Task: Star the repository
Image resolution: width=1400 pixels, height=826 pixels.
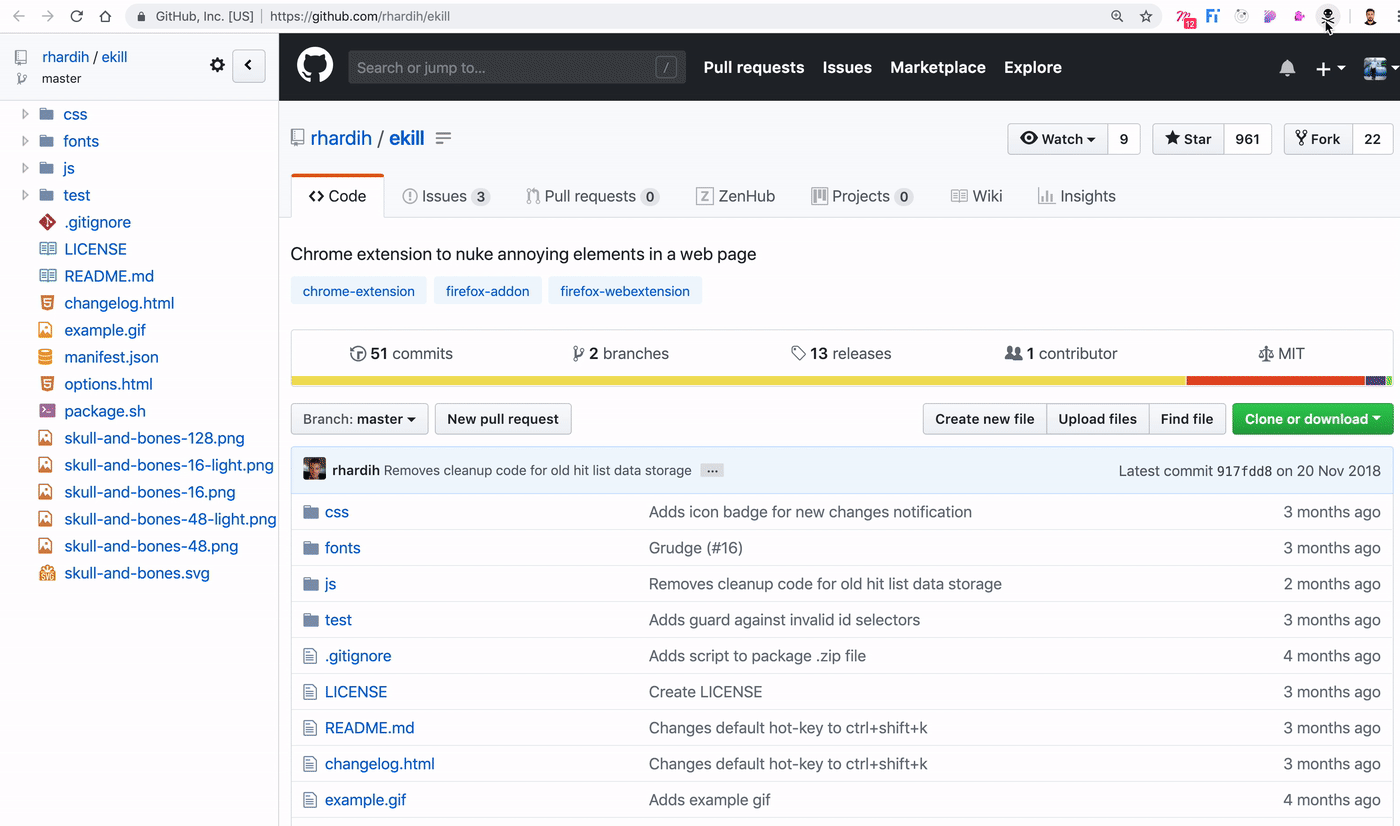Action: pyautogui.click(x=1188, y=139)
